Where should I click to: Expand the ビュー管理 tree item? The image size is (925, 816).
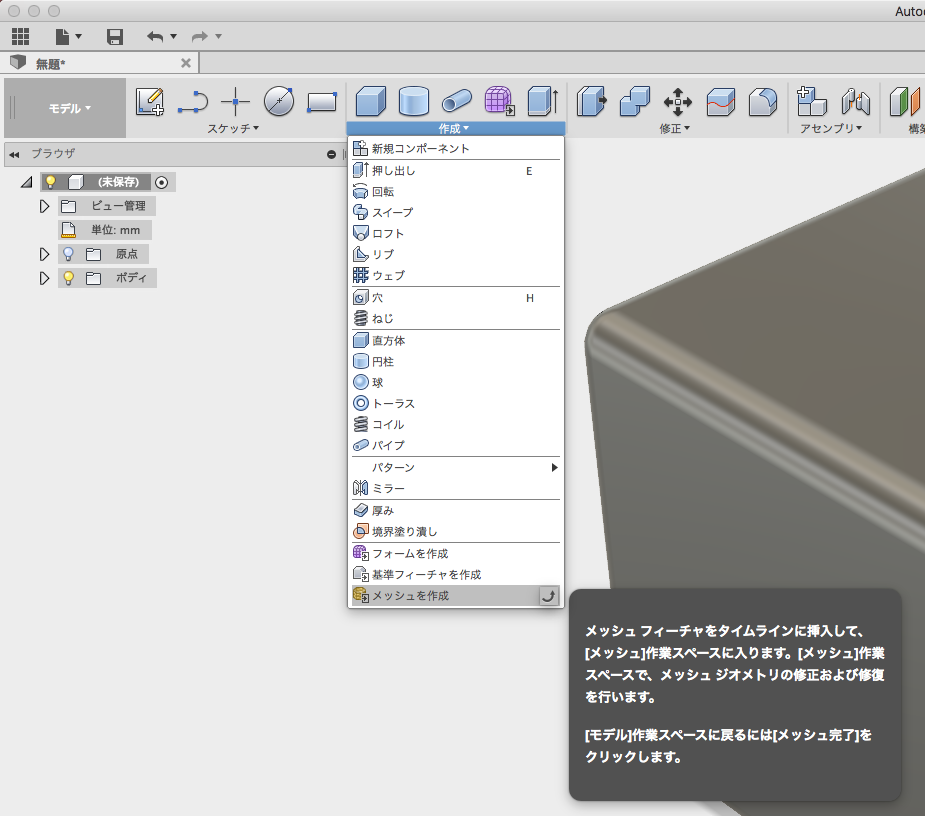44,205
